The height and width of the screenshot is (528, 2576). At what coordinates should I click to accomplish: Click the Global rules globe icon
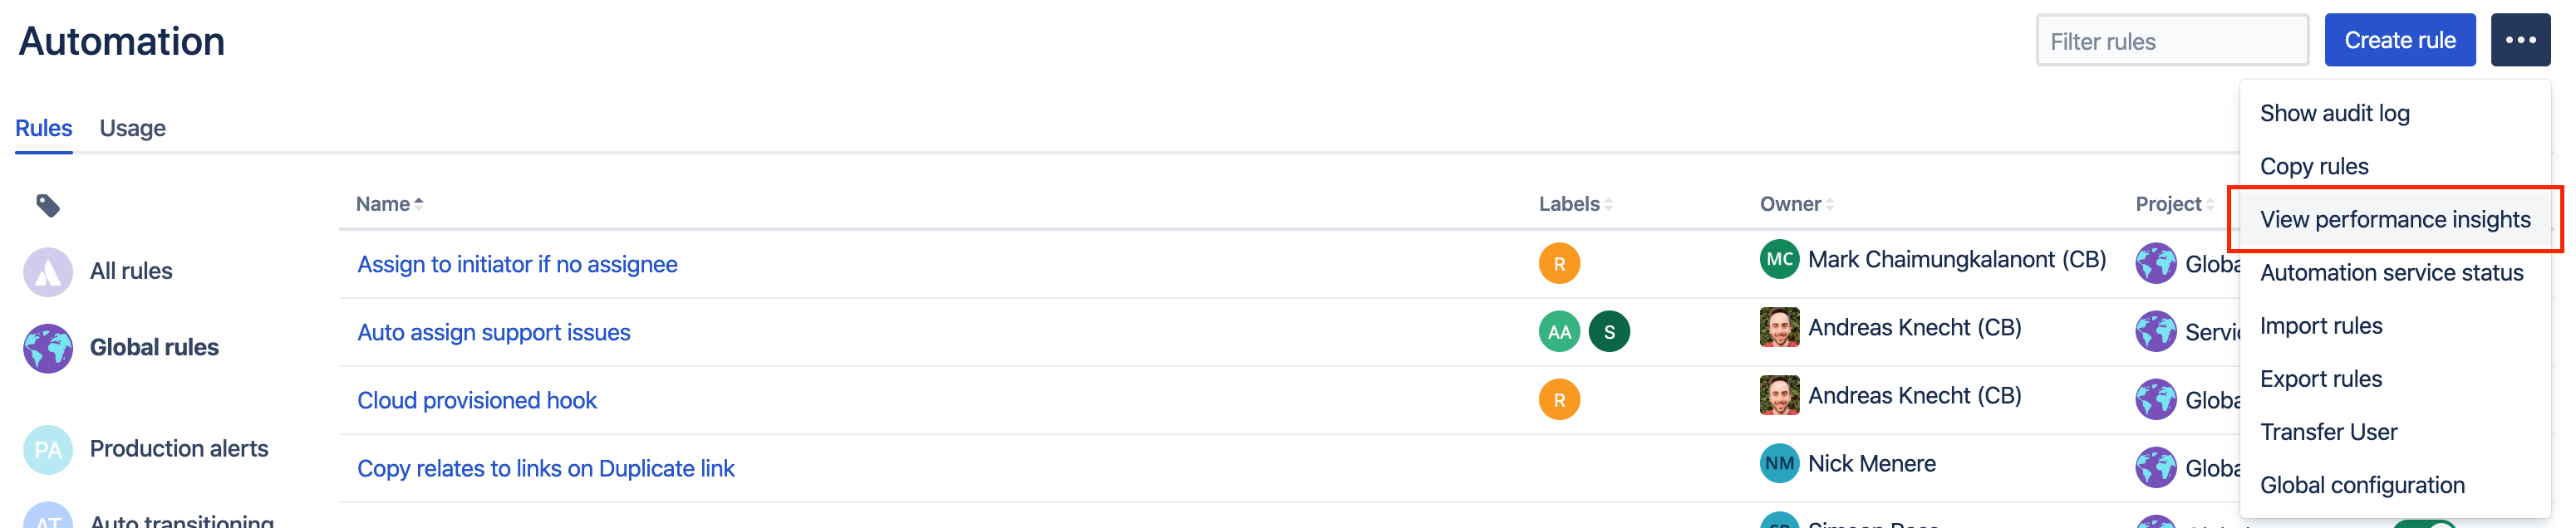coord(48,348)
